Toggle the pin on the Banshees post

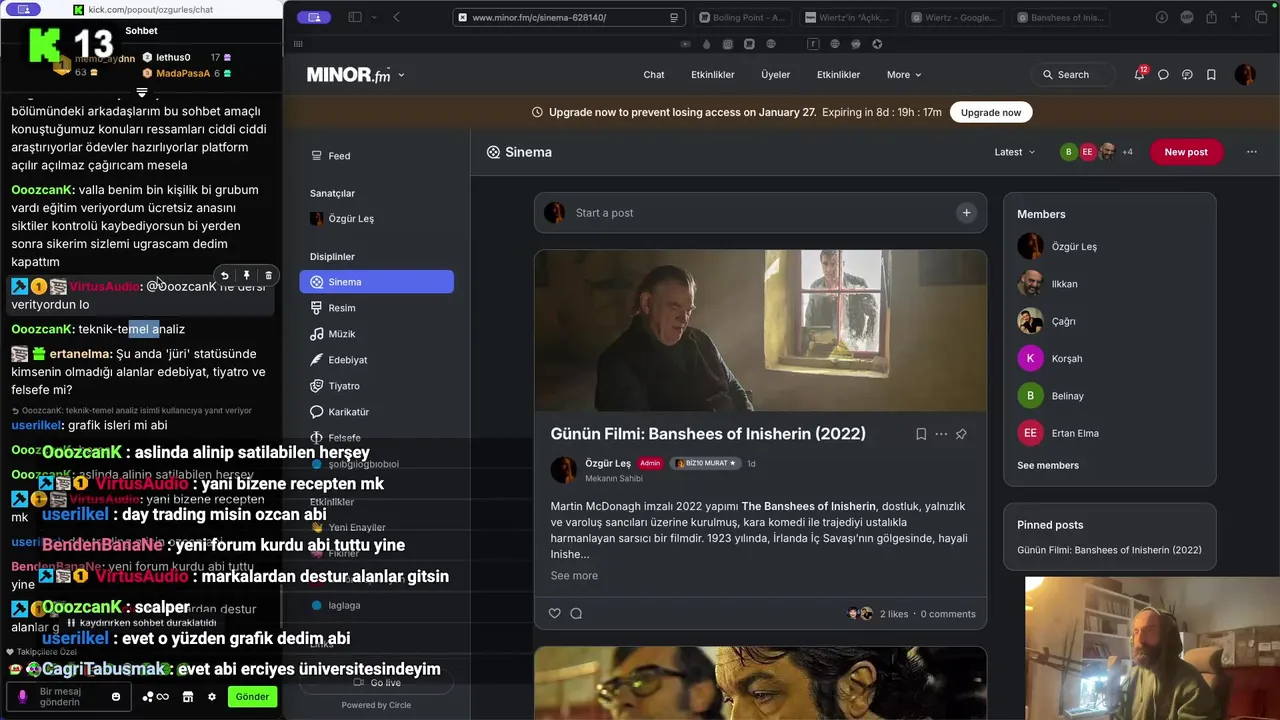pyautogui.click(x=961, y=434)
